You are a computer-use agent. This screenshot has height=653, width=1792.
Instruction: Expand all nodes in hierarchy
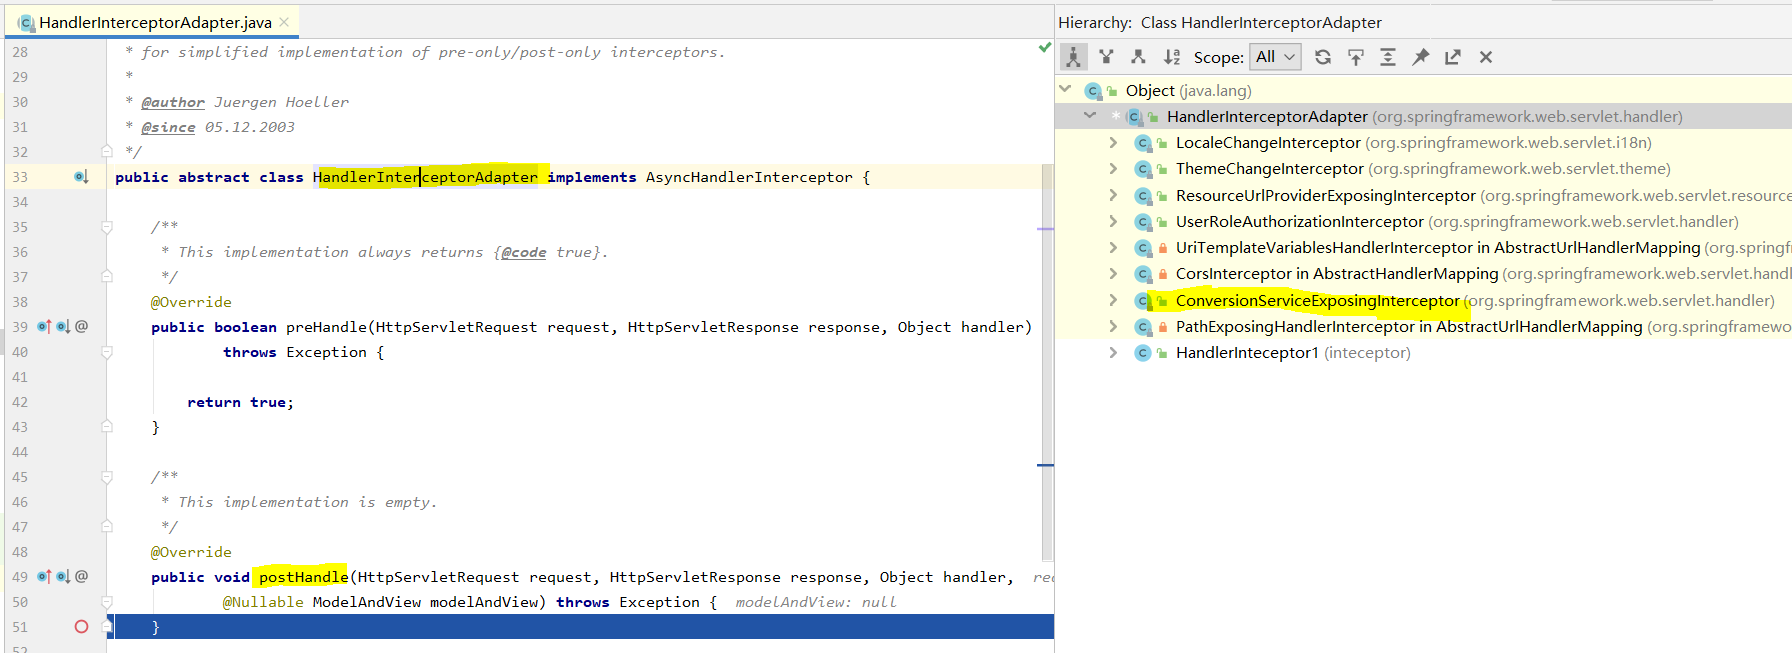pos(1388,57)
